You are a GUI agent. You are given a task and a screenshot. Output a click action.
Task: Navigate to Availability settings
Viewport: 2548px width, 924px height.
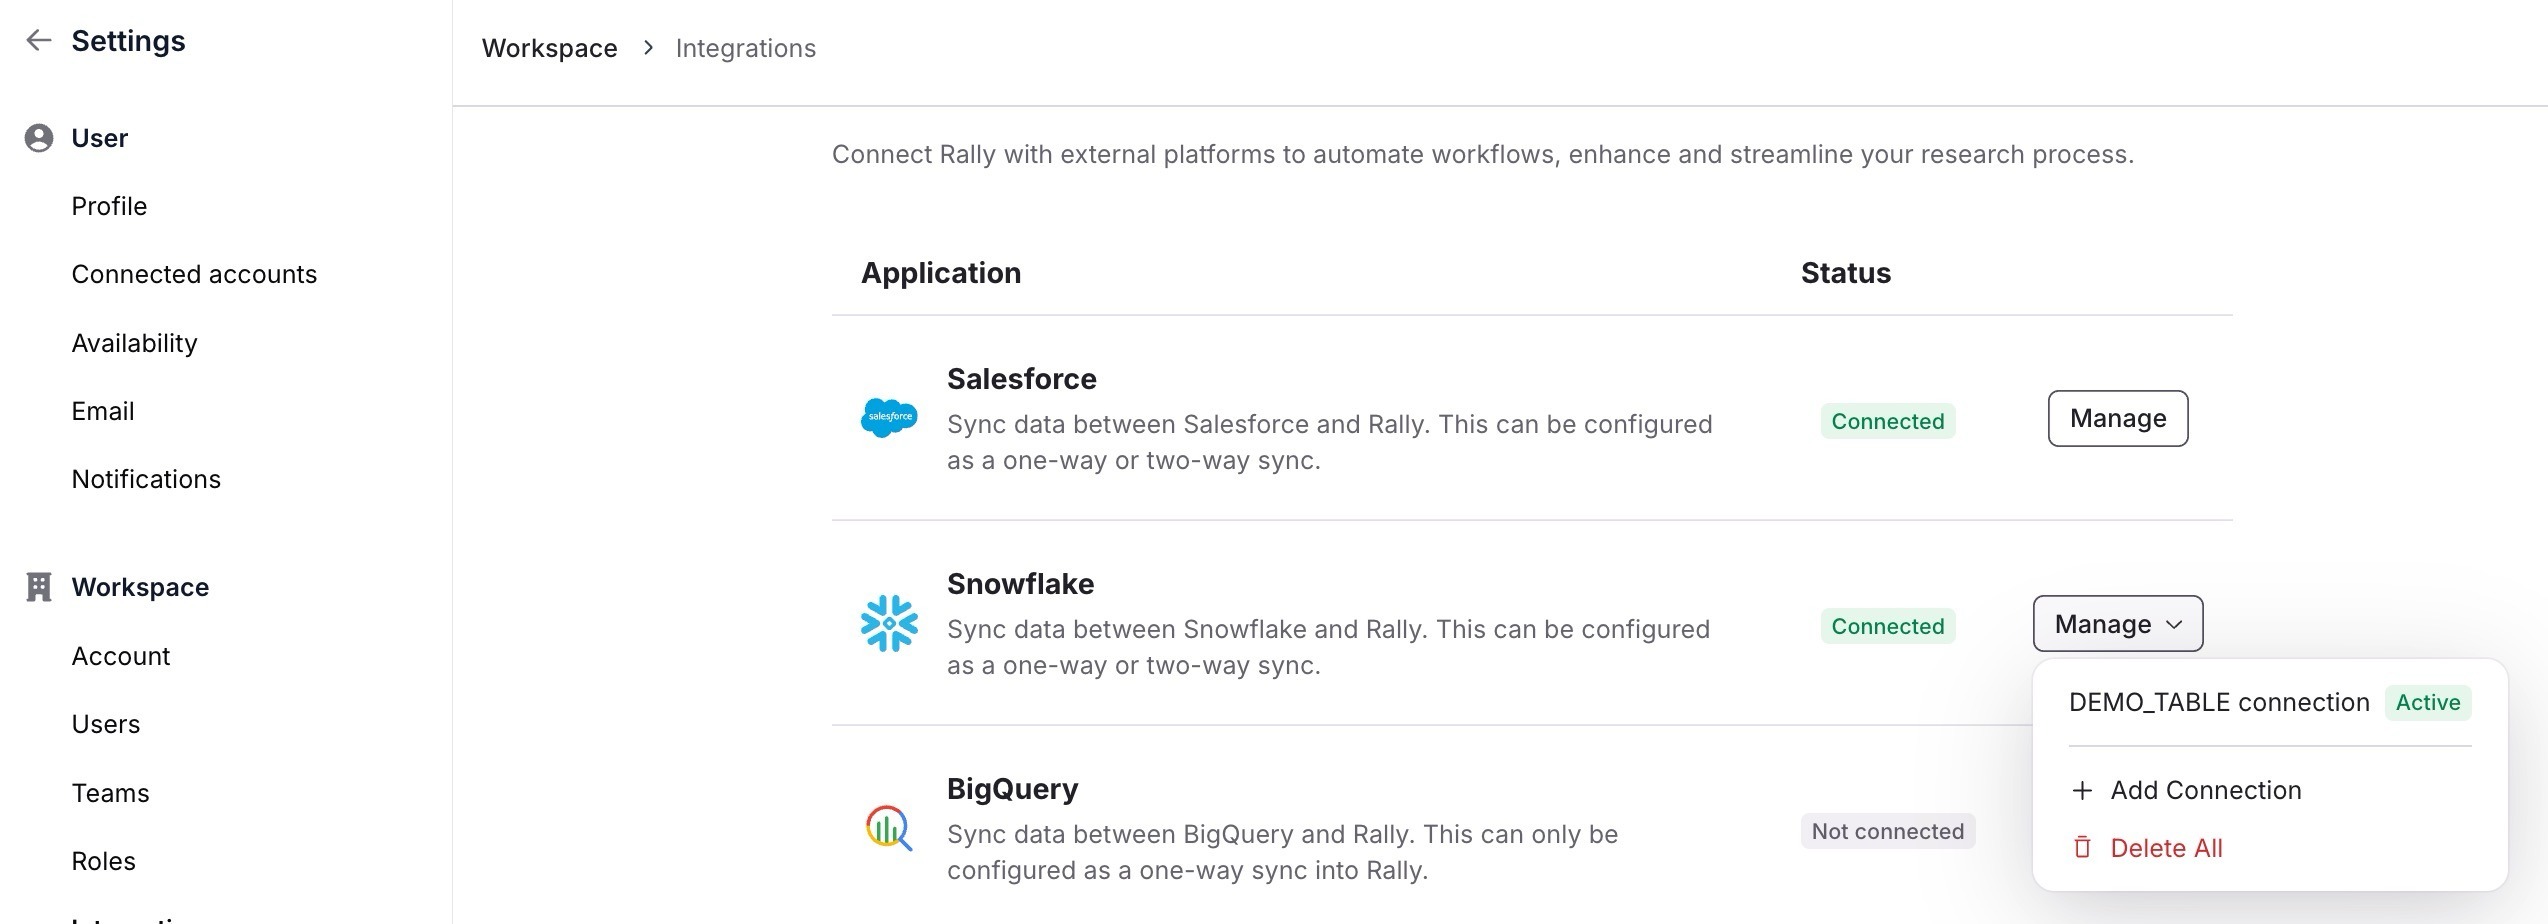pyautogui.click(x=134, y=343)
